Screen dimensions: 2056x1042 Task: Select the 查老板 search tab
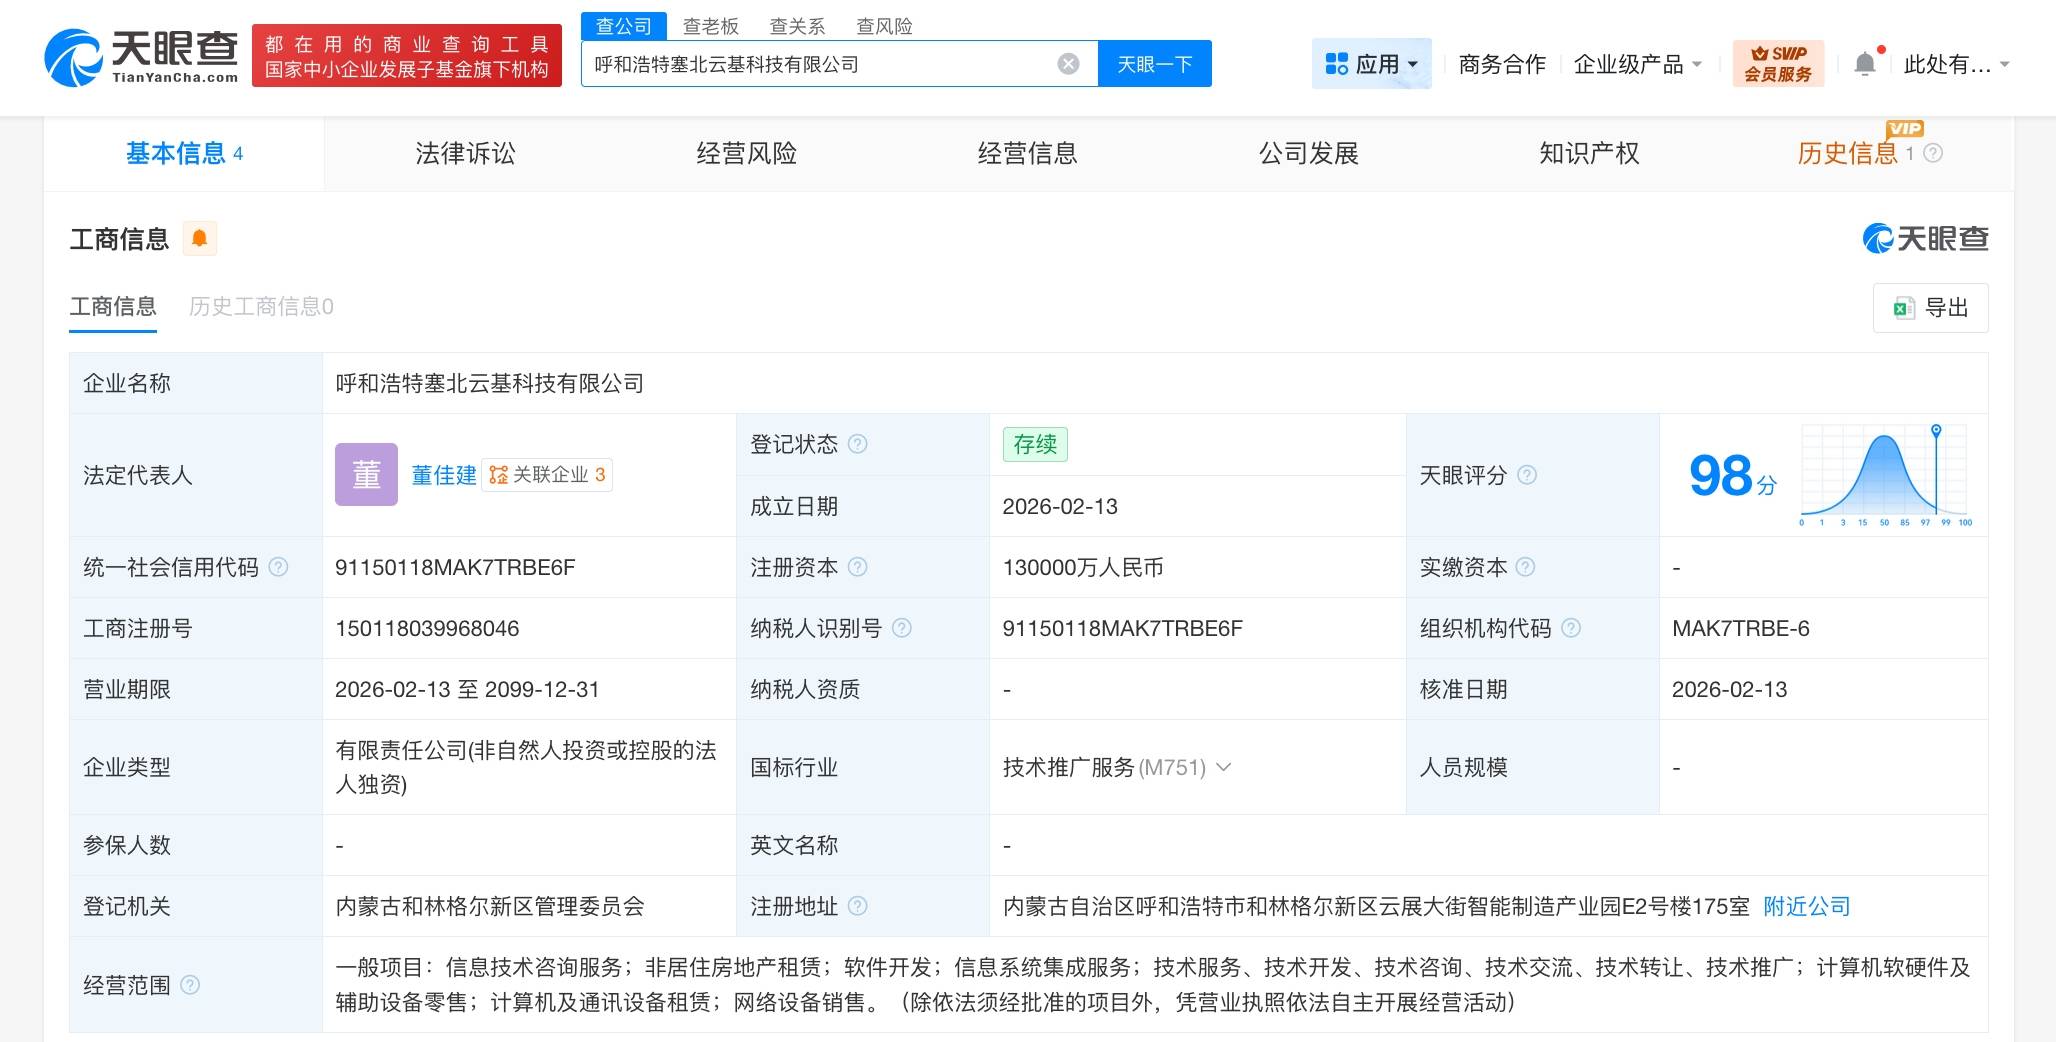[x=711, y=26]
